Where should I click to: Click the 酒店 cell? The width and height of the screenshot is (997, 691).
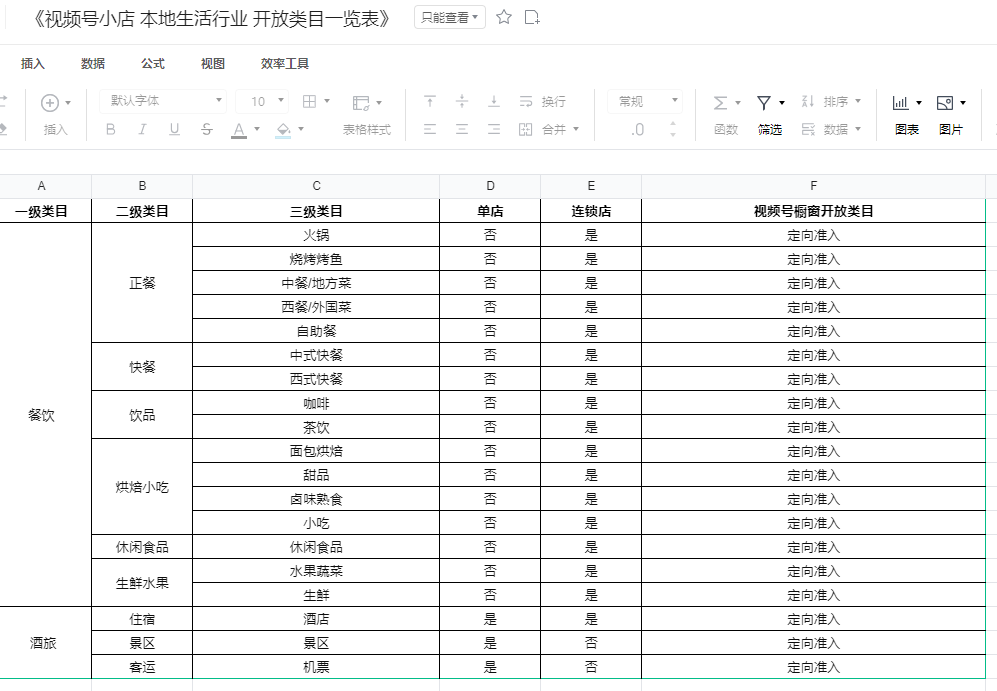pos(316,619)
